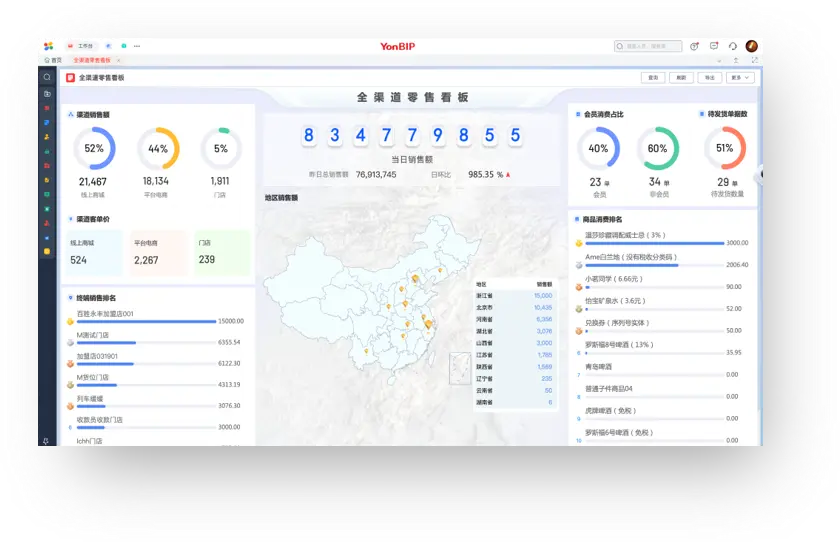Click the global search input field
840x542 pixels.
pos(650,46)
